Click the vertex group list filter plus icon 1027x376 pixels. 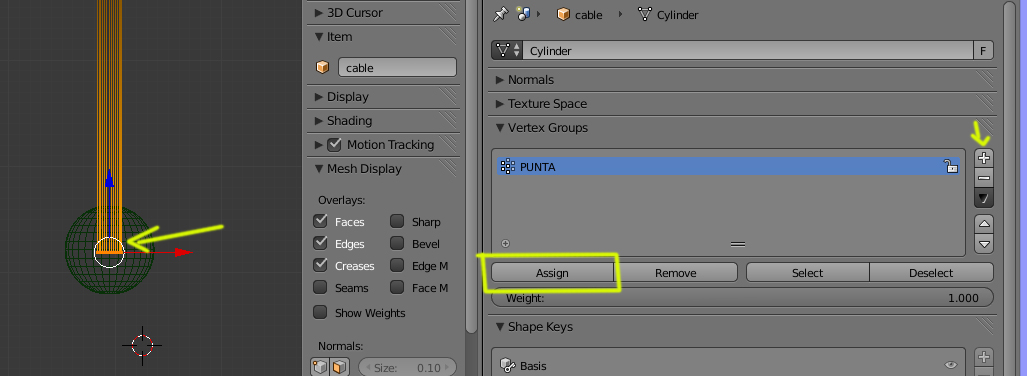pyautogui.click(x=505, y=244)
